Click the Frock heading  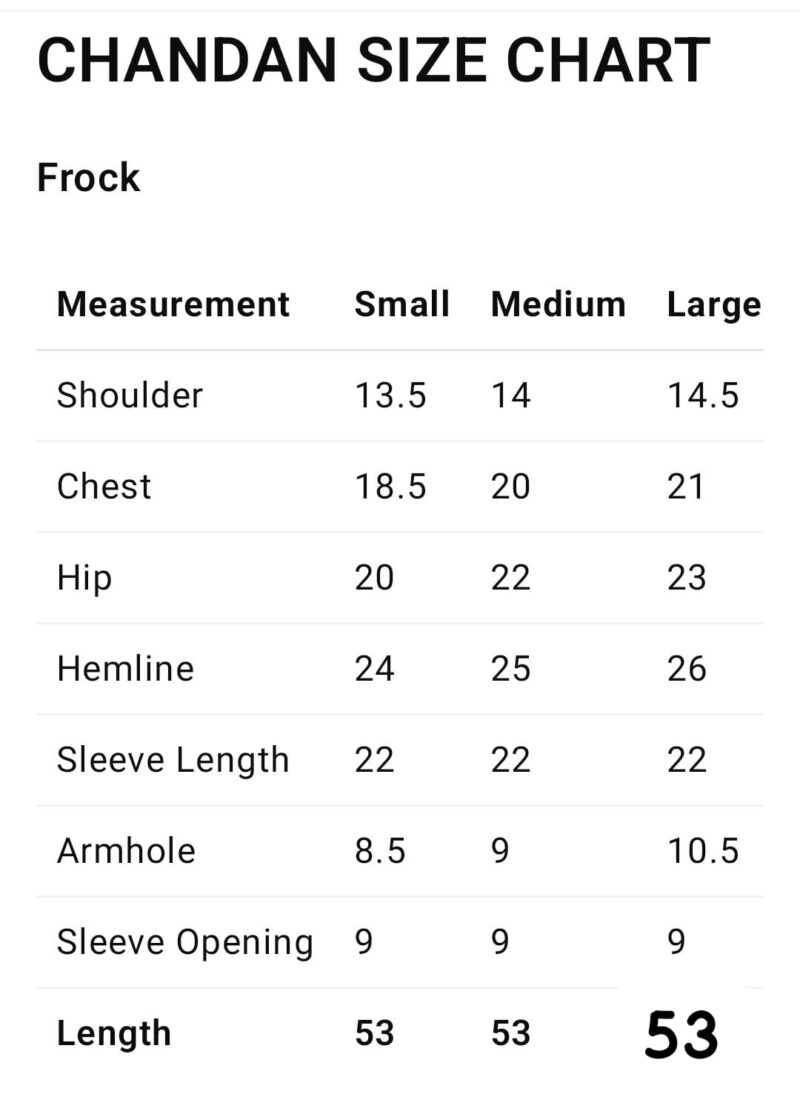point(88,178)
